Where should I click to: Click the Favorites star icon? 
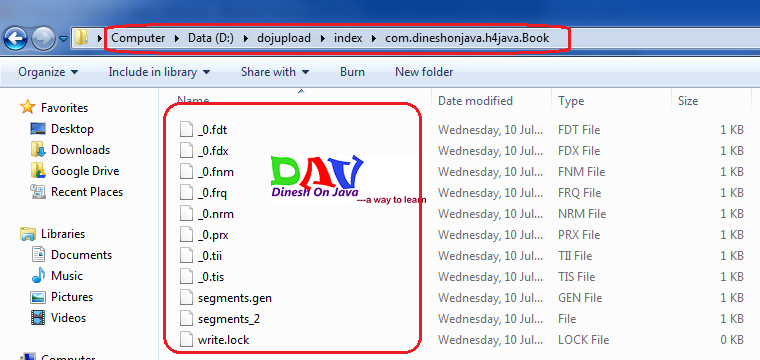coord(28,107)
